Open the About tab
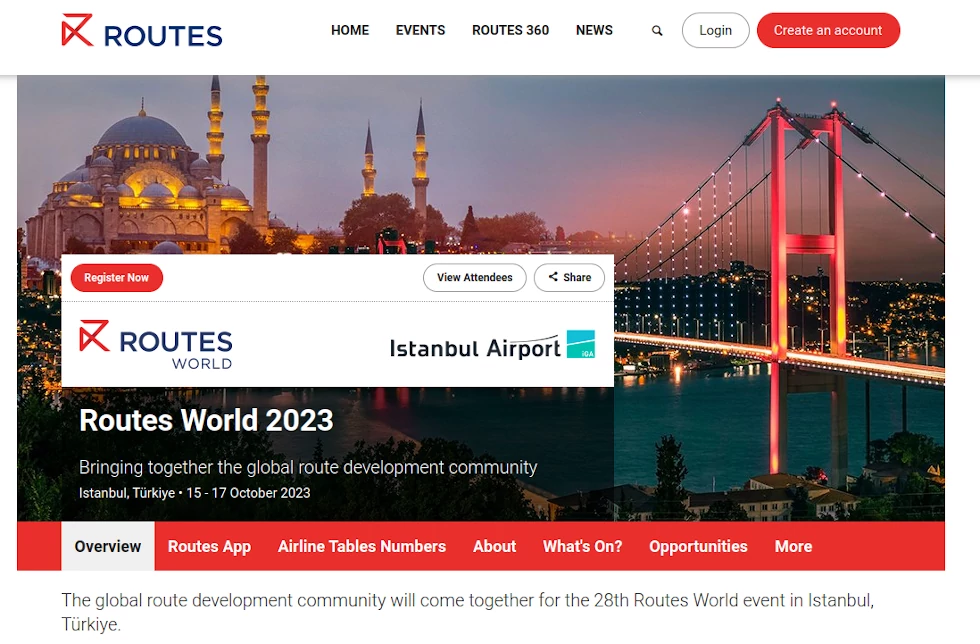980x644 pixels. [x=494, y=546]
